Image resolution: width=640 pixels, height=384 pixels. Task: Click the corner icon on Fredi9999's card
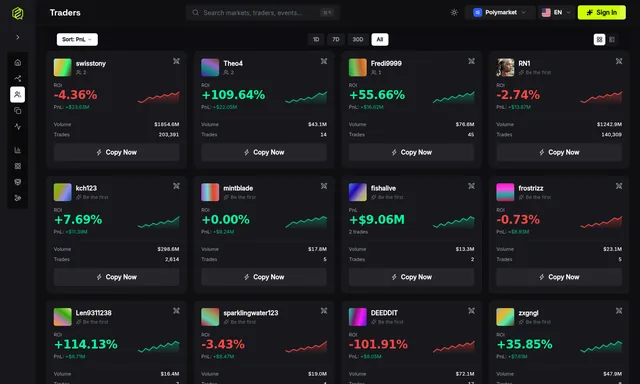pyautogui.click(x=471, y=61)
